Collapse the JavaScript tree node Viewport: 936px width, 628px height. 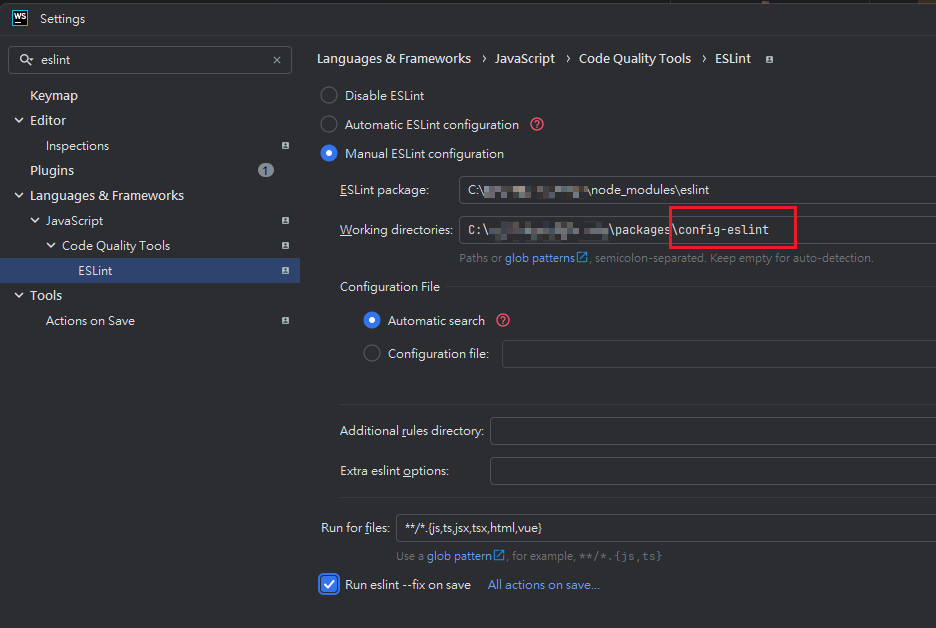35,220
